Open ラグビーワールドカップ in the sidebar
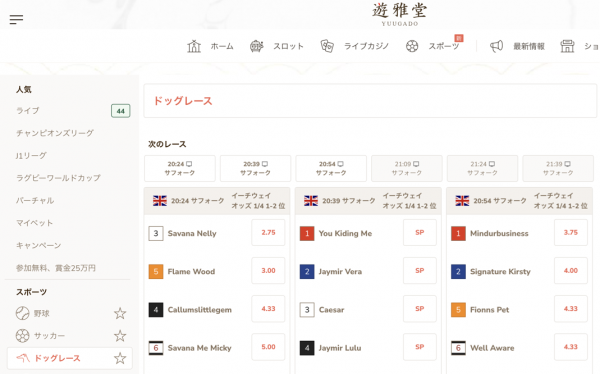The width and height of the screenshot is (600, 374). tap(58, 178)
